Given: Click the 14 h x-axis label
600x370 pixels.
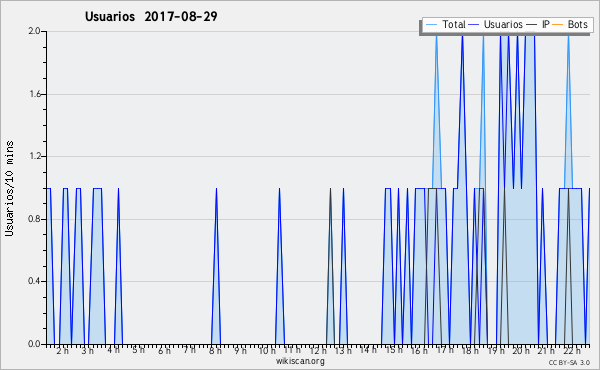Looking at the screenshot, I should (x=368, y=350).
